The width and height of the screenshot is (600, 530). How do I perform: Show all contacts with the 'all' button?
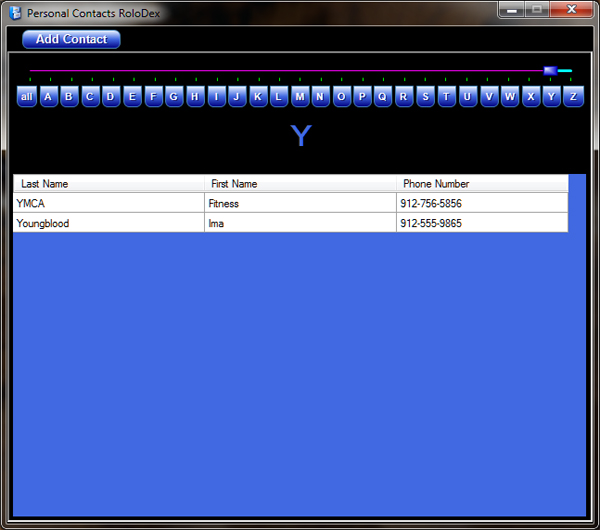[27, 96]
